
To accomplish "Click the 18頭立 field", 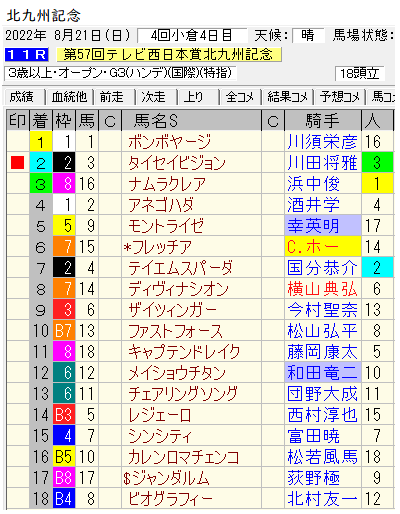I will (359, 74).
